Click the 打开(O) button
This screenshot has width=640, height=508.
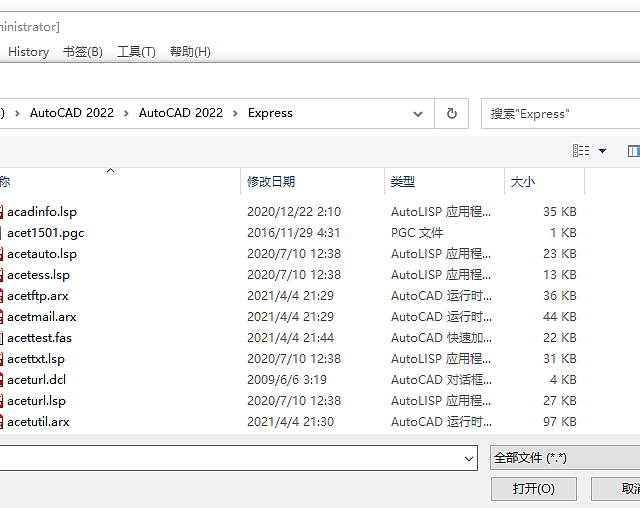[x=534, y=489]
